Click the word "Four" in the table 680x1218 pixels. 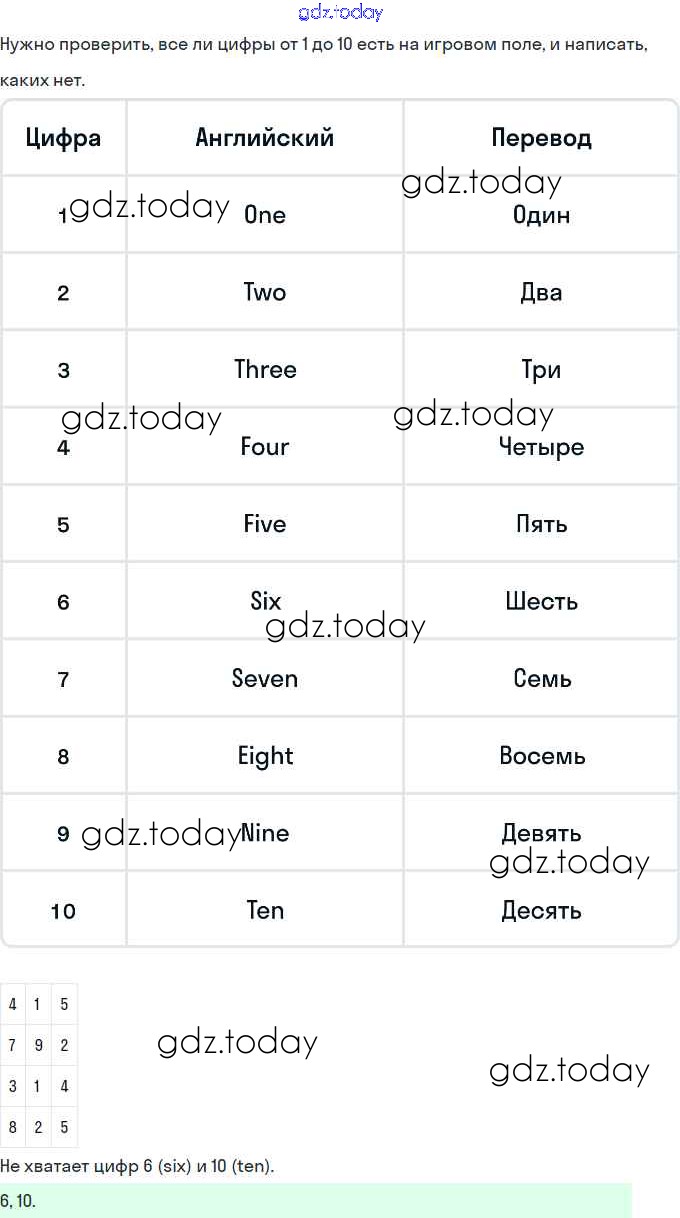click(265, 446)
